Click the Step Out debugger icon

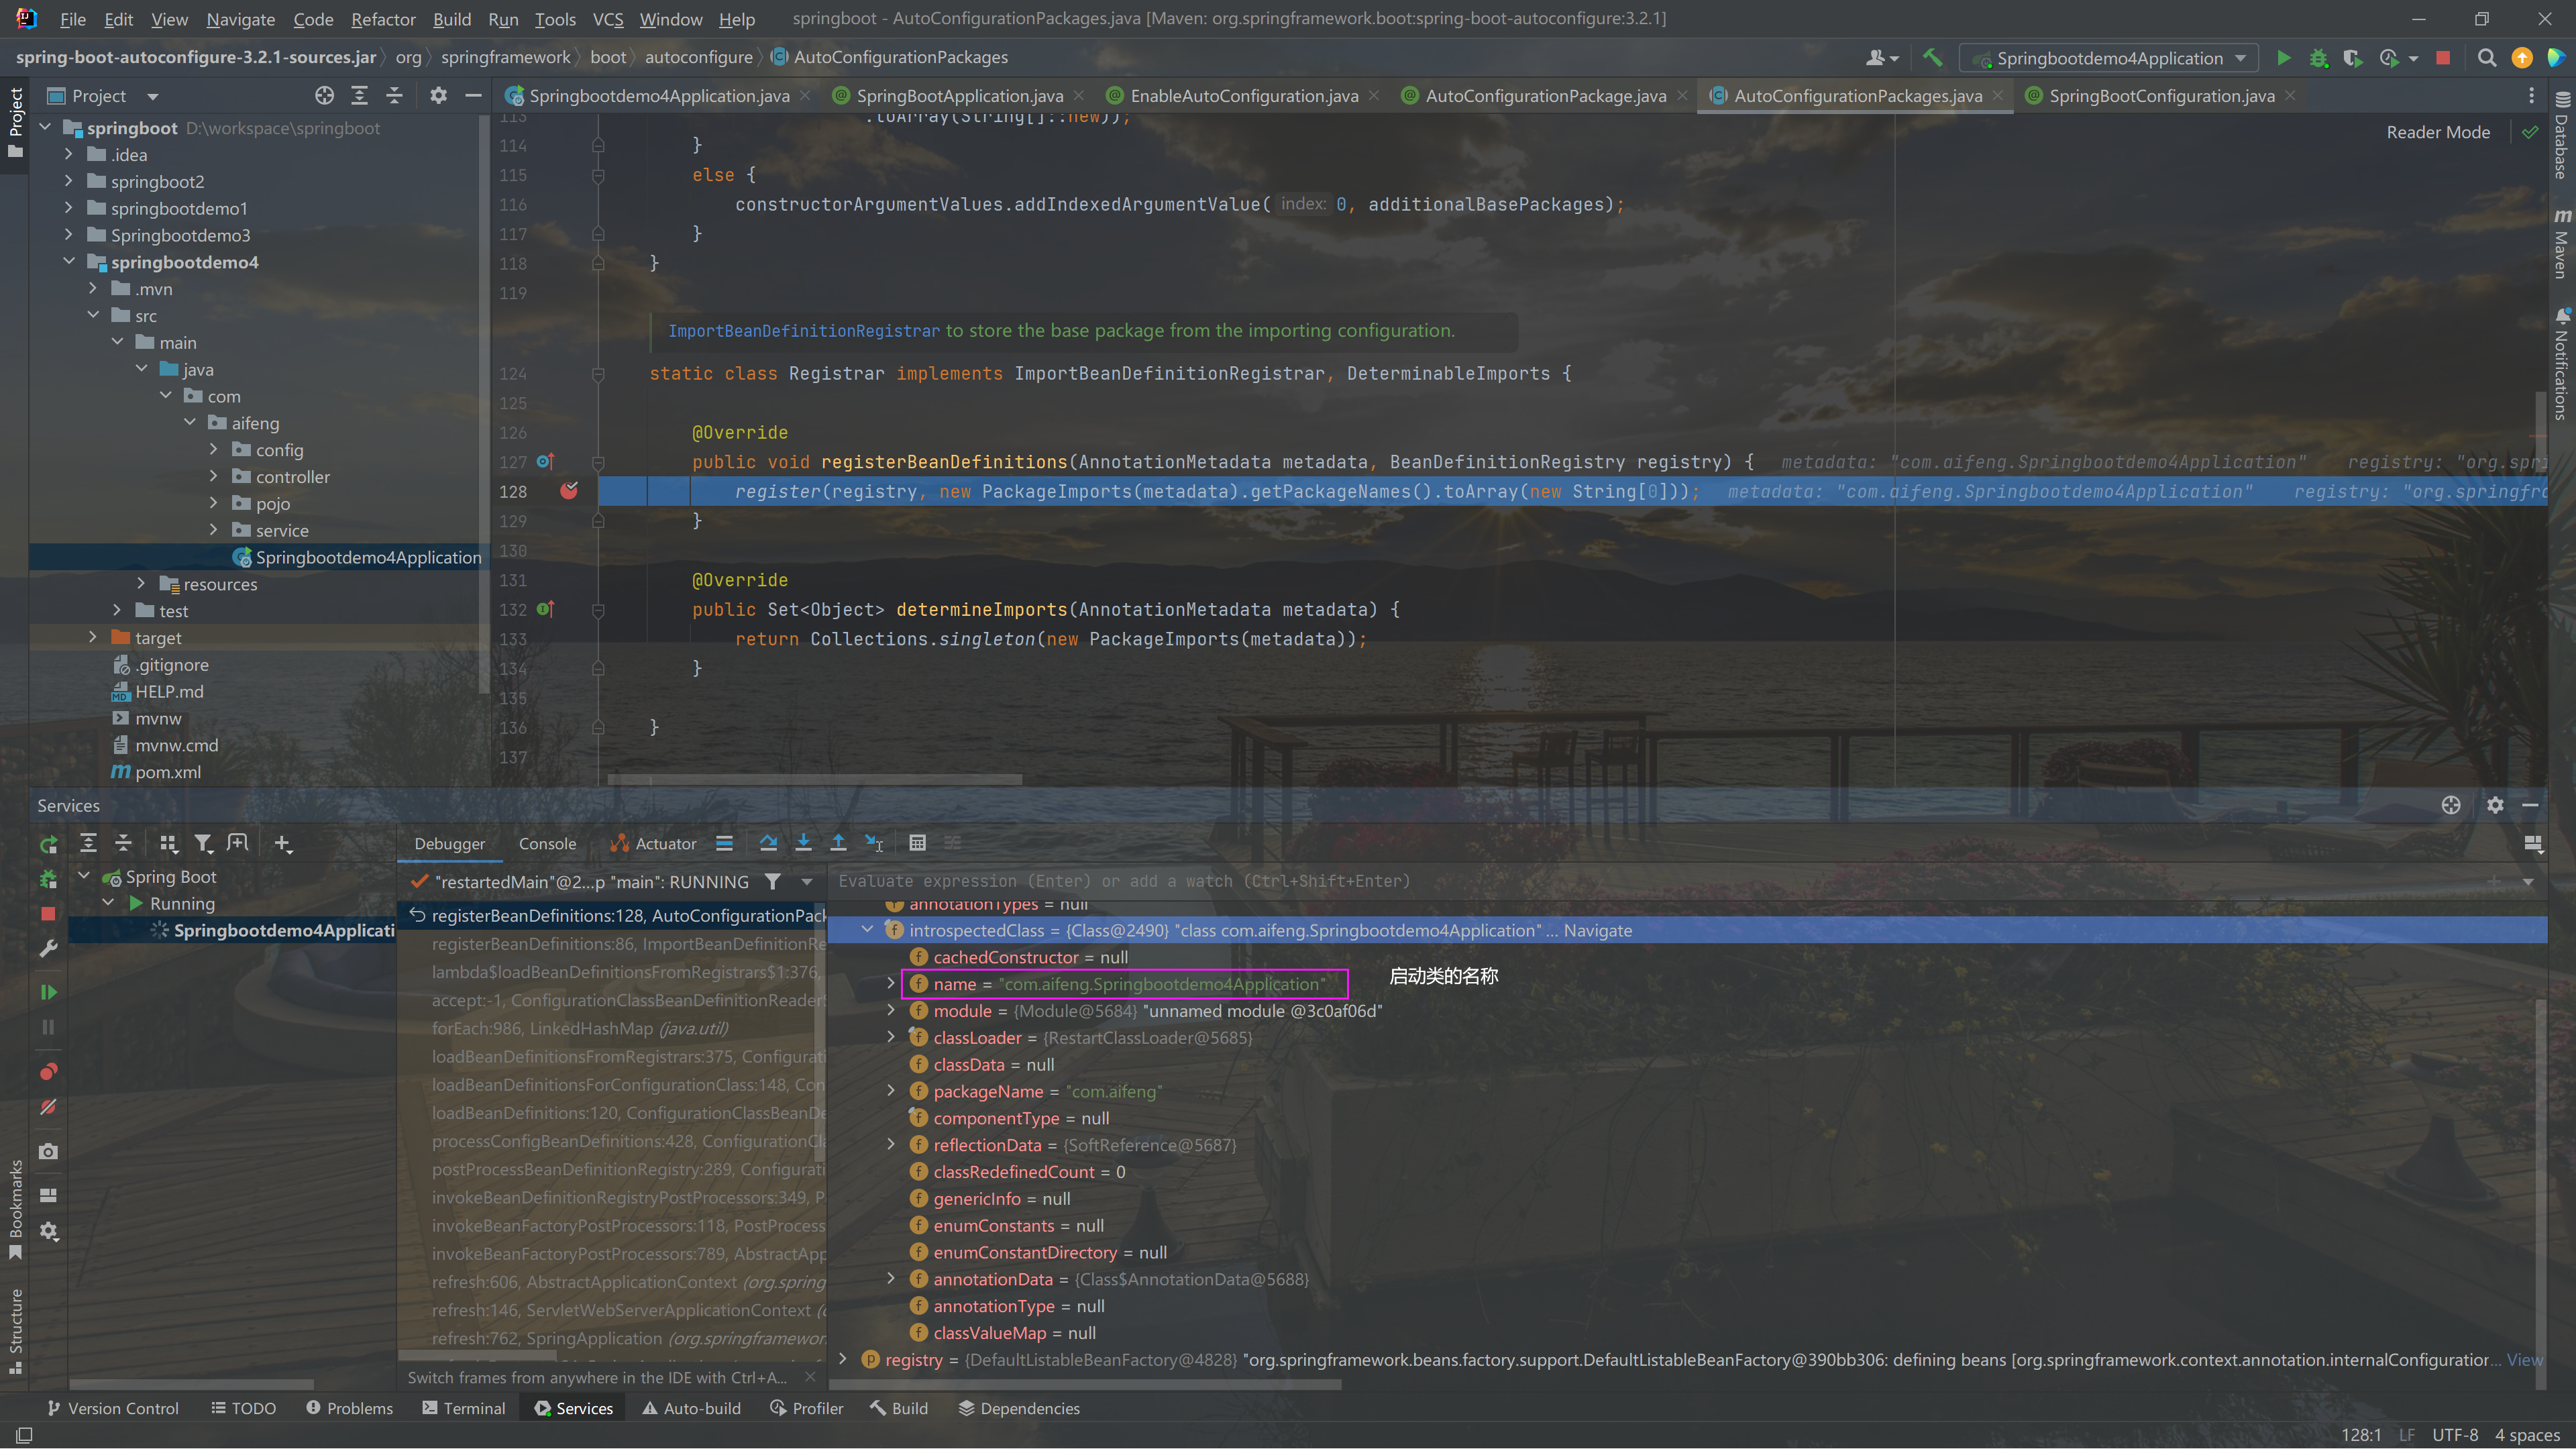[838, 843]
